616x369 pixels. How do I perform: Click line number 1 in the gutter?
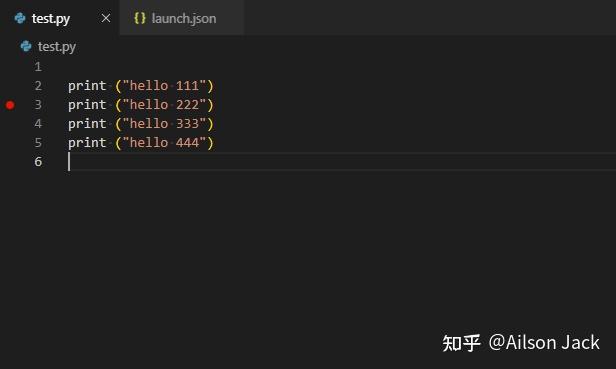click(x=38, y=67)
